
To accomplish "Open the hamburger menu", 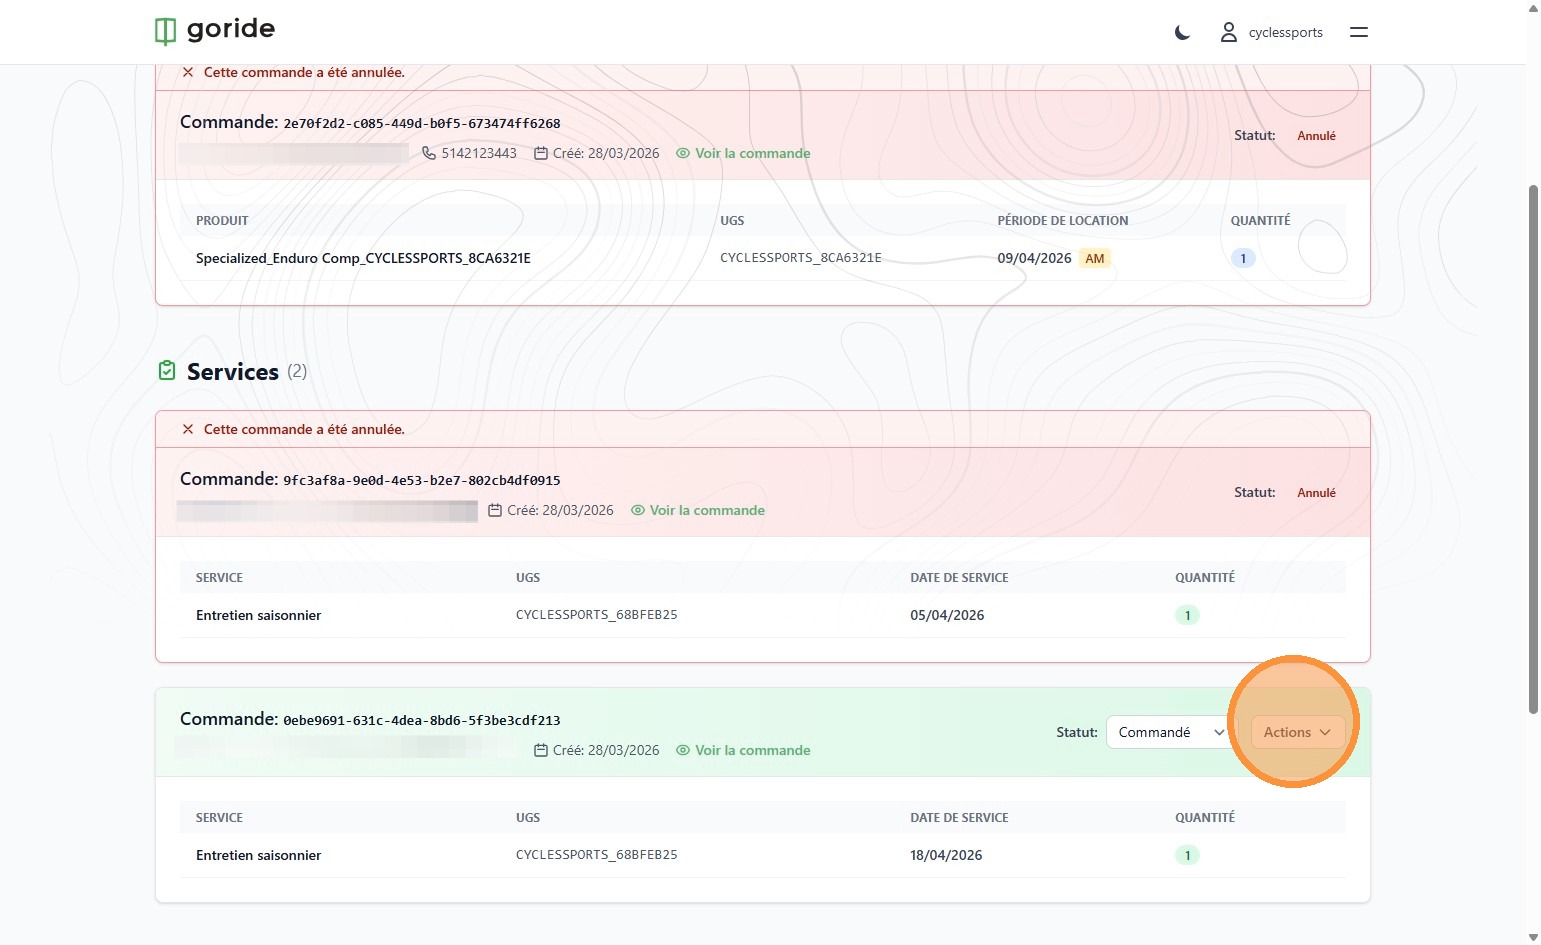I will click(x=1358, y=32).
